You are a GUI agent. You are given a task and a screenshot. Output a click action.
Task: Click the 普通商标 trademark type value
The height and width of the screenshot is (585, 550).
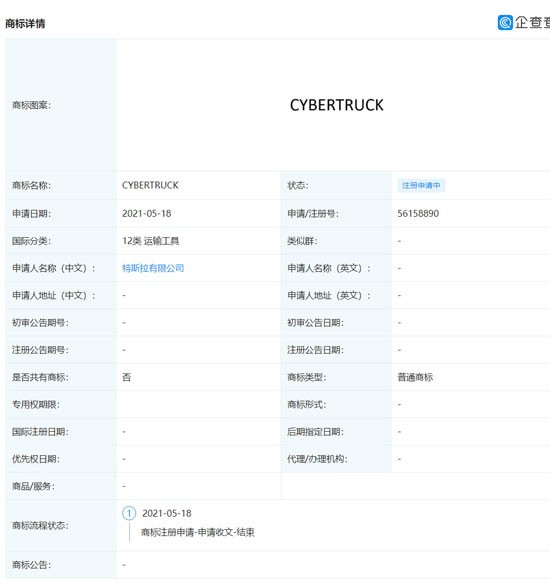(x=415, y=377)
